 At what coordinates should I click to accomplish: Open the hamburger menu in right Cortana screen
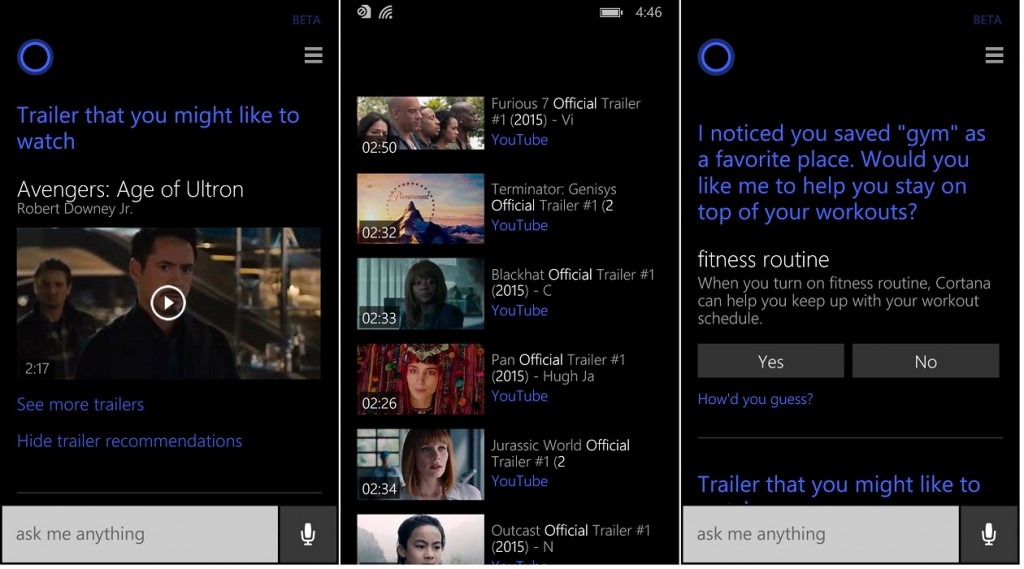(x=994, y=55)
